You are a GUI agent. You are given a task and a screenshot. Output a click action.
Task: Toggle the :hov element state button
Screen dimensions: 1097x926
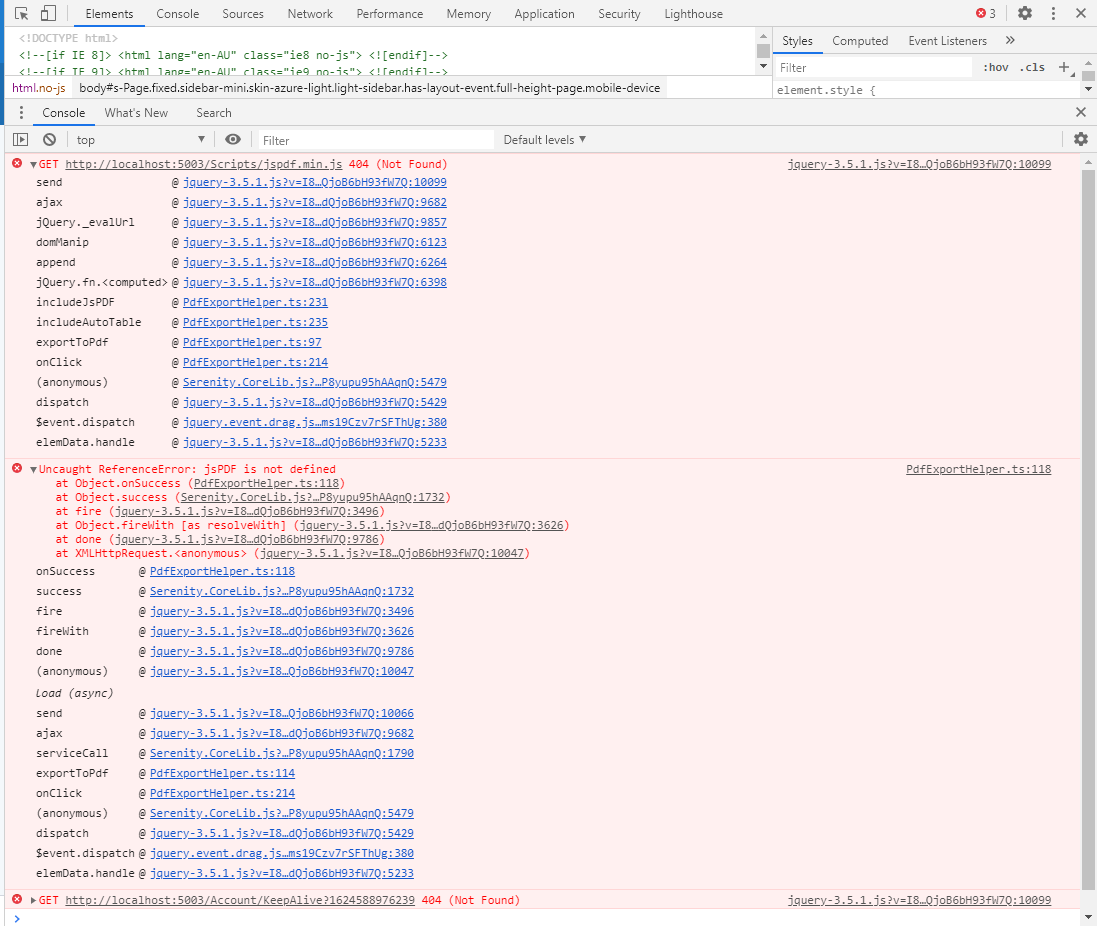996,67
